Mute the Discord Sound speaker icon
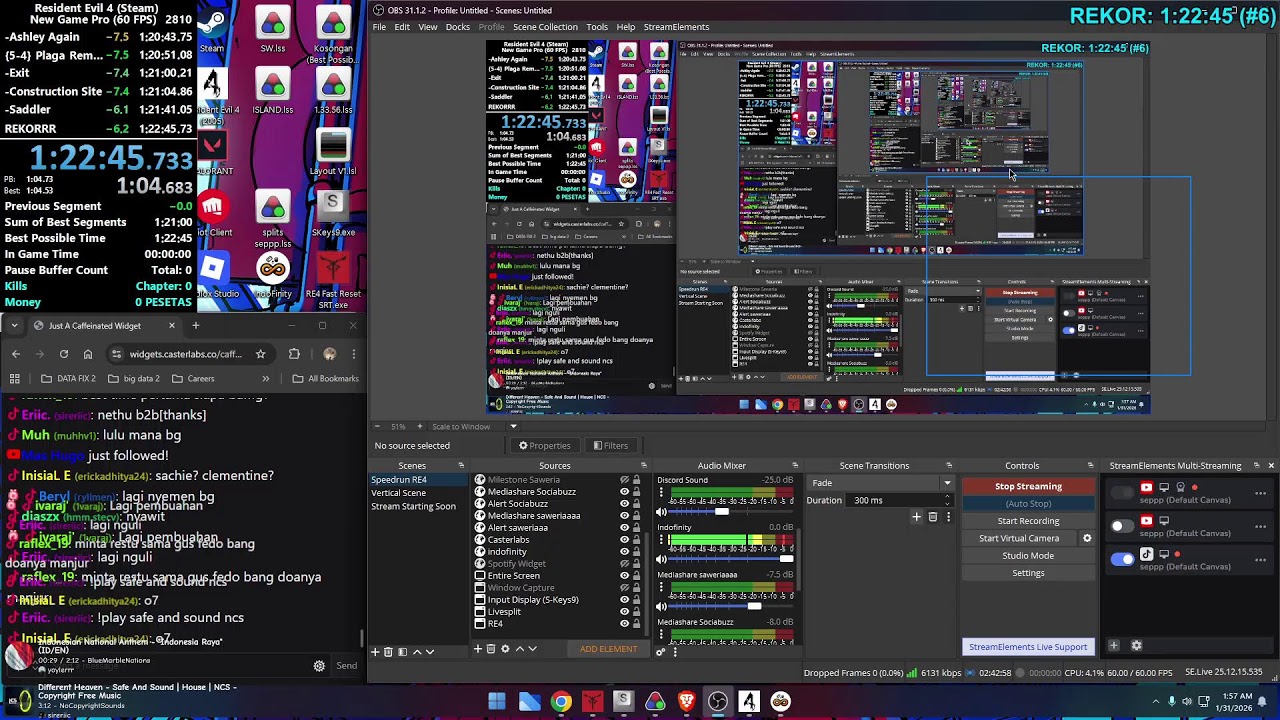1280x720 pixels. [661, 512]
